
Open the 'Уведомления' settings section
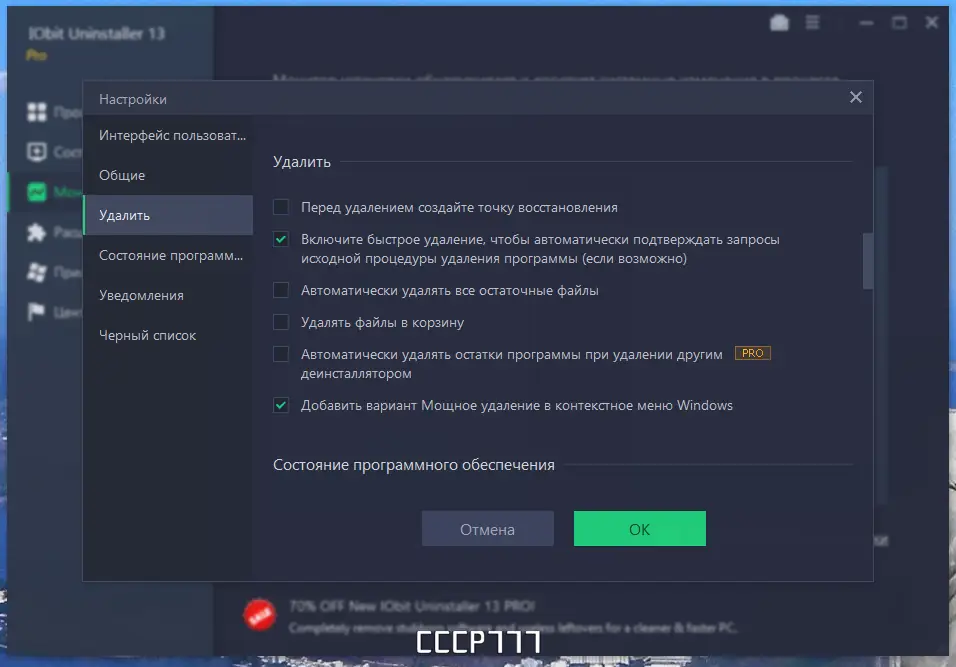coord(140,295)
